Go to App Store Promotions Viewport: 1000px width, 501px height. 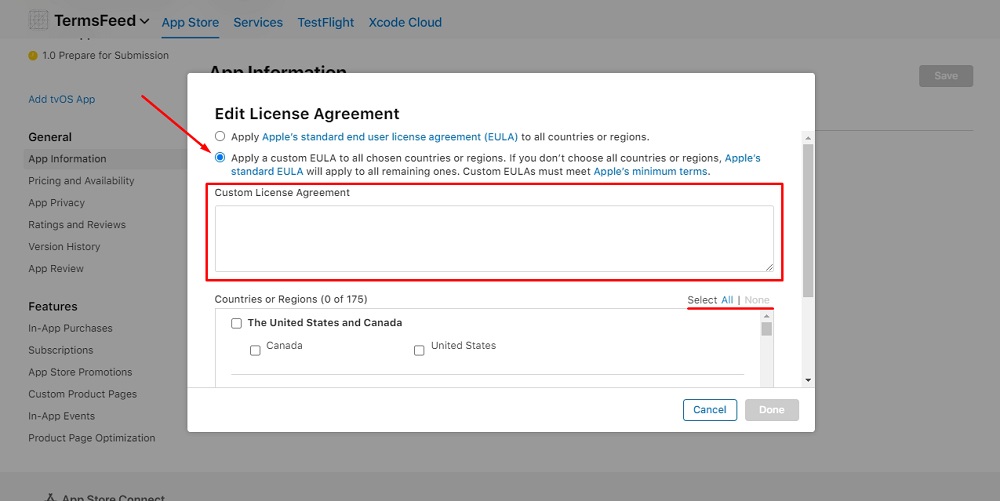click(x=80, y=372)
